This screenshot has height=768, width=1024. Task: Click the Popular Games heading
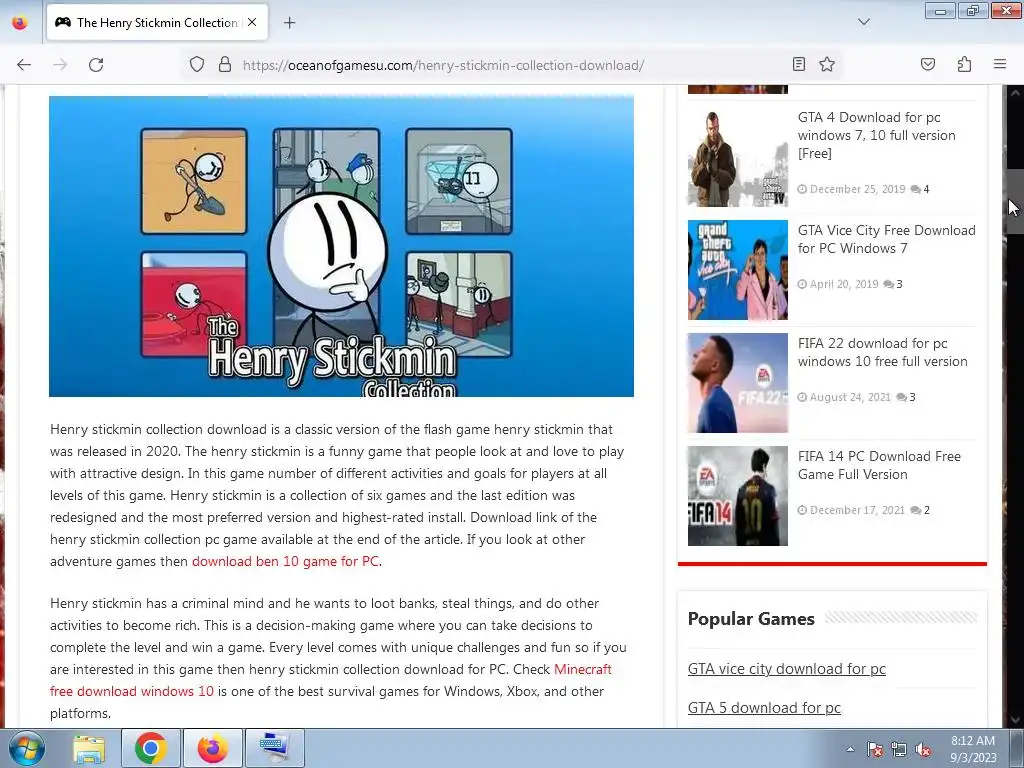[x=751, y=618]
